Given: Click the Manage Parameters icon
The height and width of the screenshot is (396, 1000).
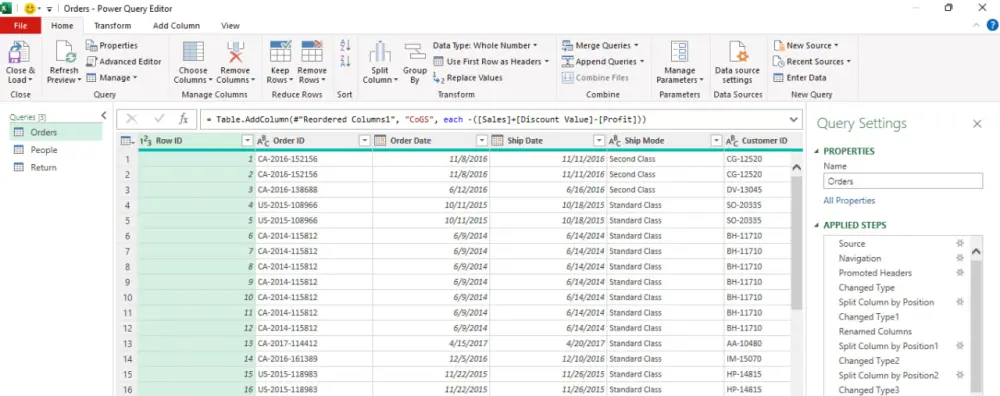Looking at the screenshot, I should [x=680, y=52].
